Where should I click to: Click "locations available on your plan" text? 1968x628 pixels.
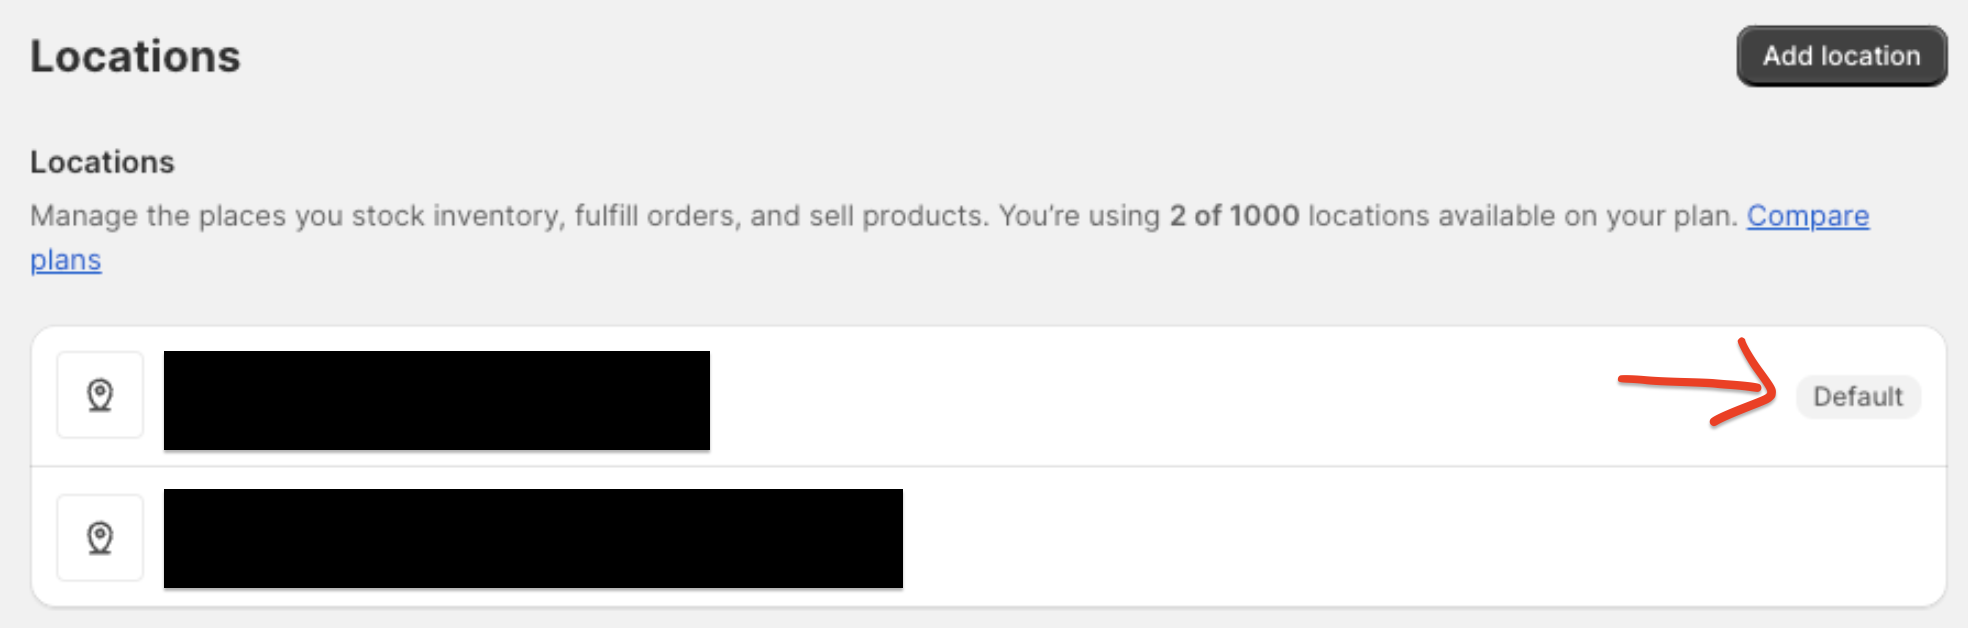(1520, 216)
